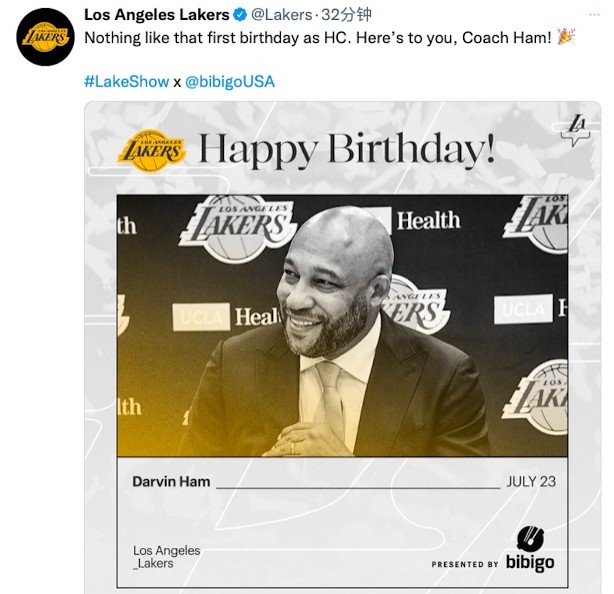
Task: Open the Los Angeles Lakers account name
Action: click(x=156, y=15)
